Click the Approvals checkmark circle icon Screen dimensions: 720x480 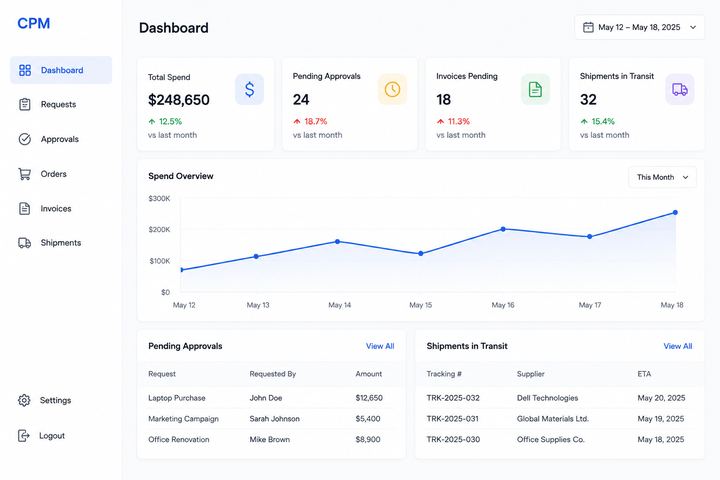tap(25, 139)
